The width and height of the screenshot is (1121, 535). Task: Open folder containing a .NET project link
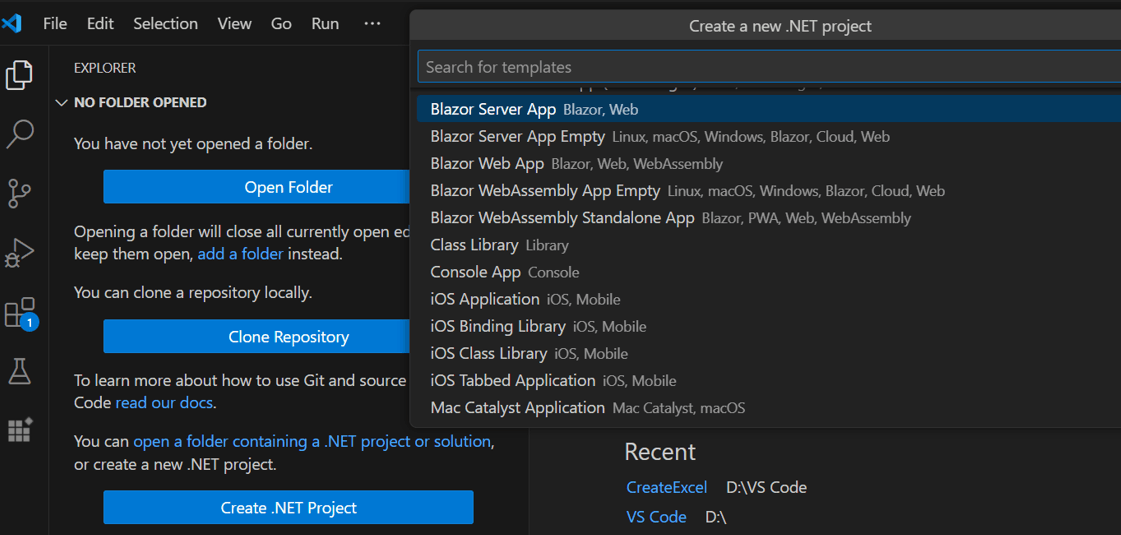point(312,441)
